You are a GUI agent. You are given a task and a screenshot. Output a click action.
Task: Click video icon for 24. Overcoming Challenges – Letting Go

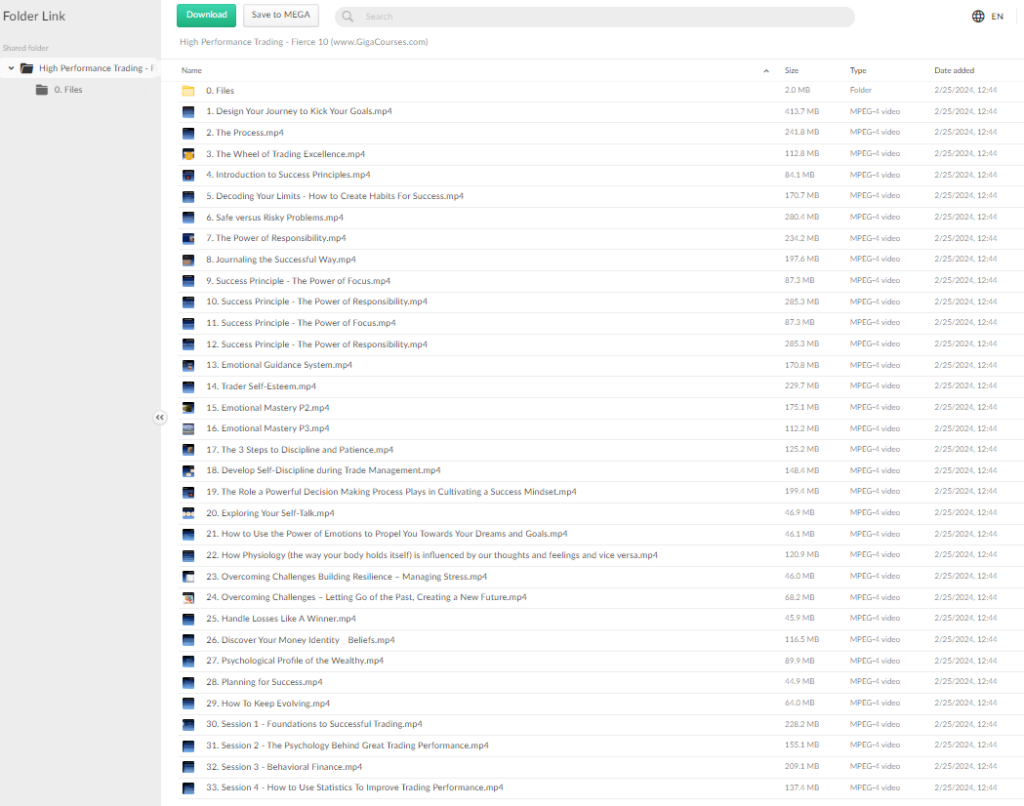point(188,598)
